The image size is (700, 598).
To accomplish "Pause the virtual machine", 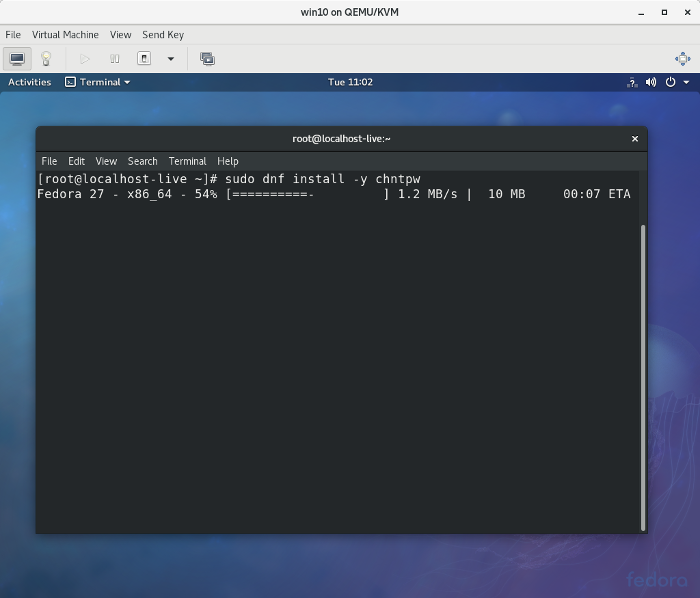I will point(114,59).
